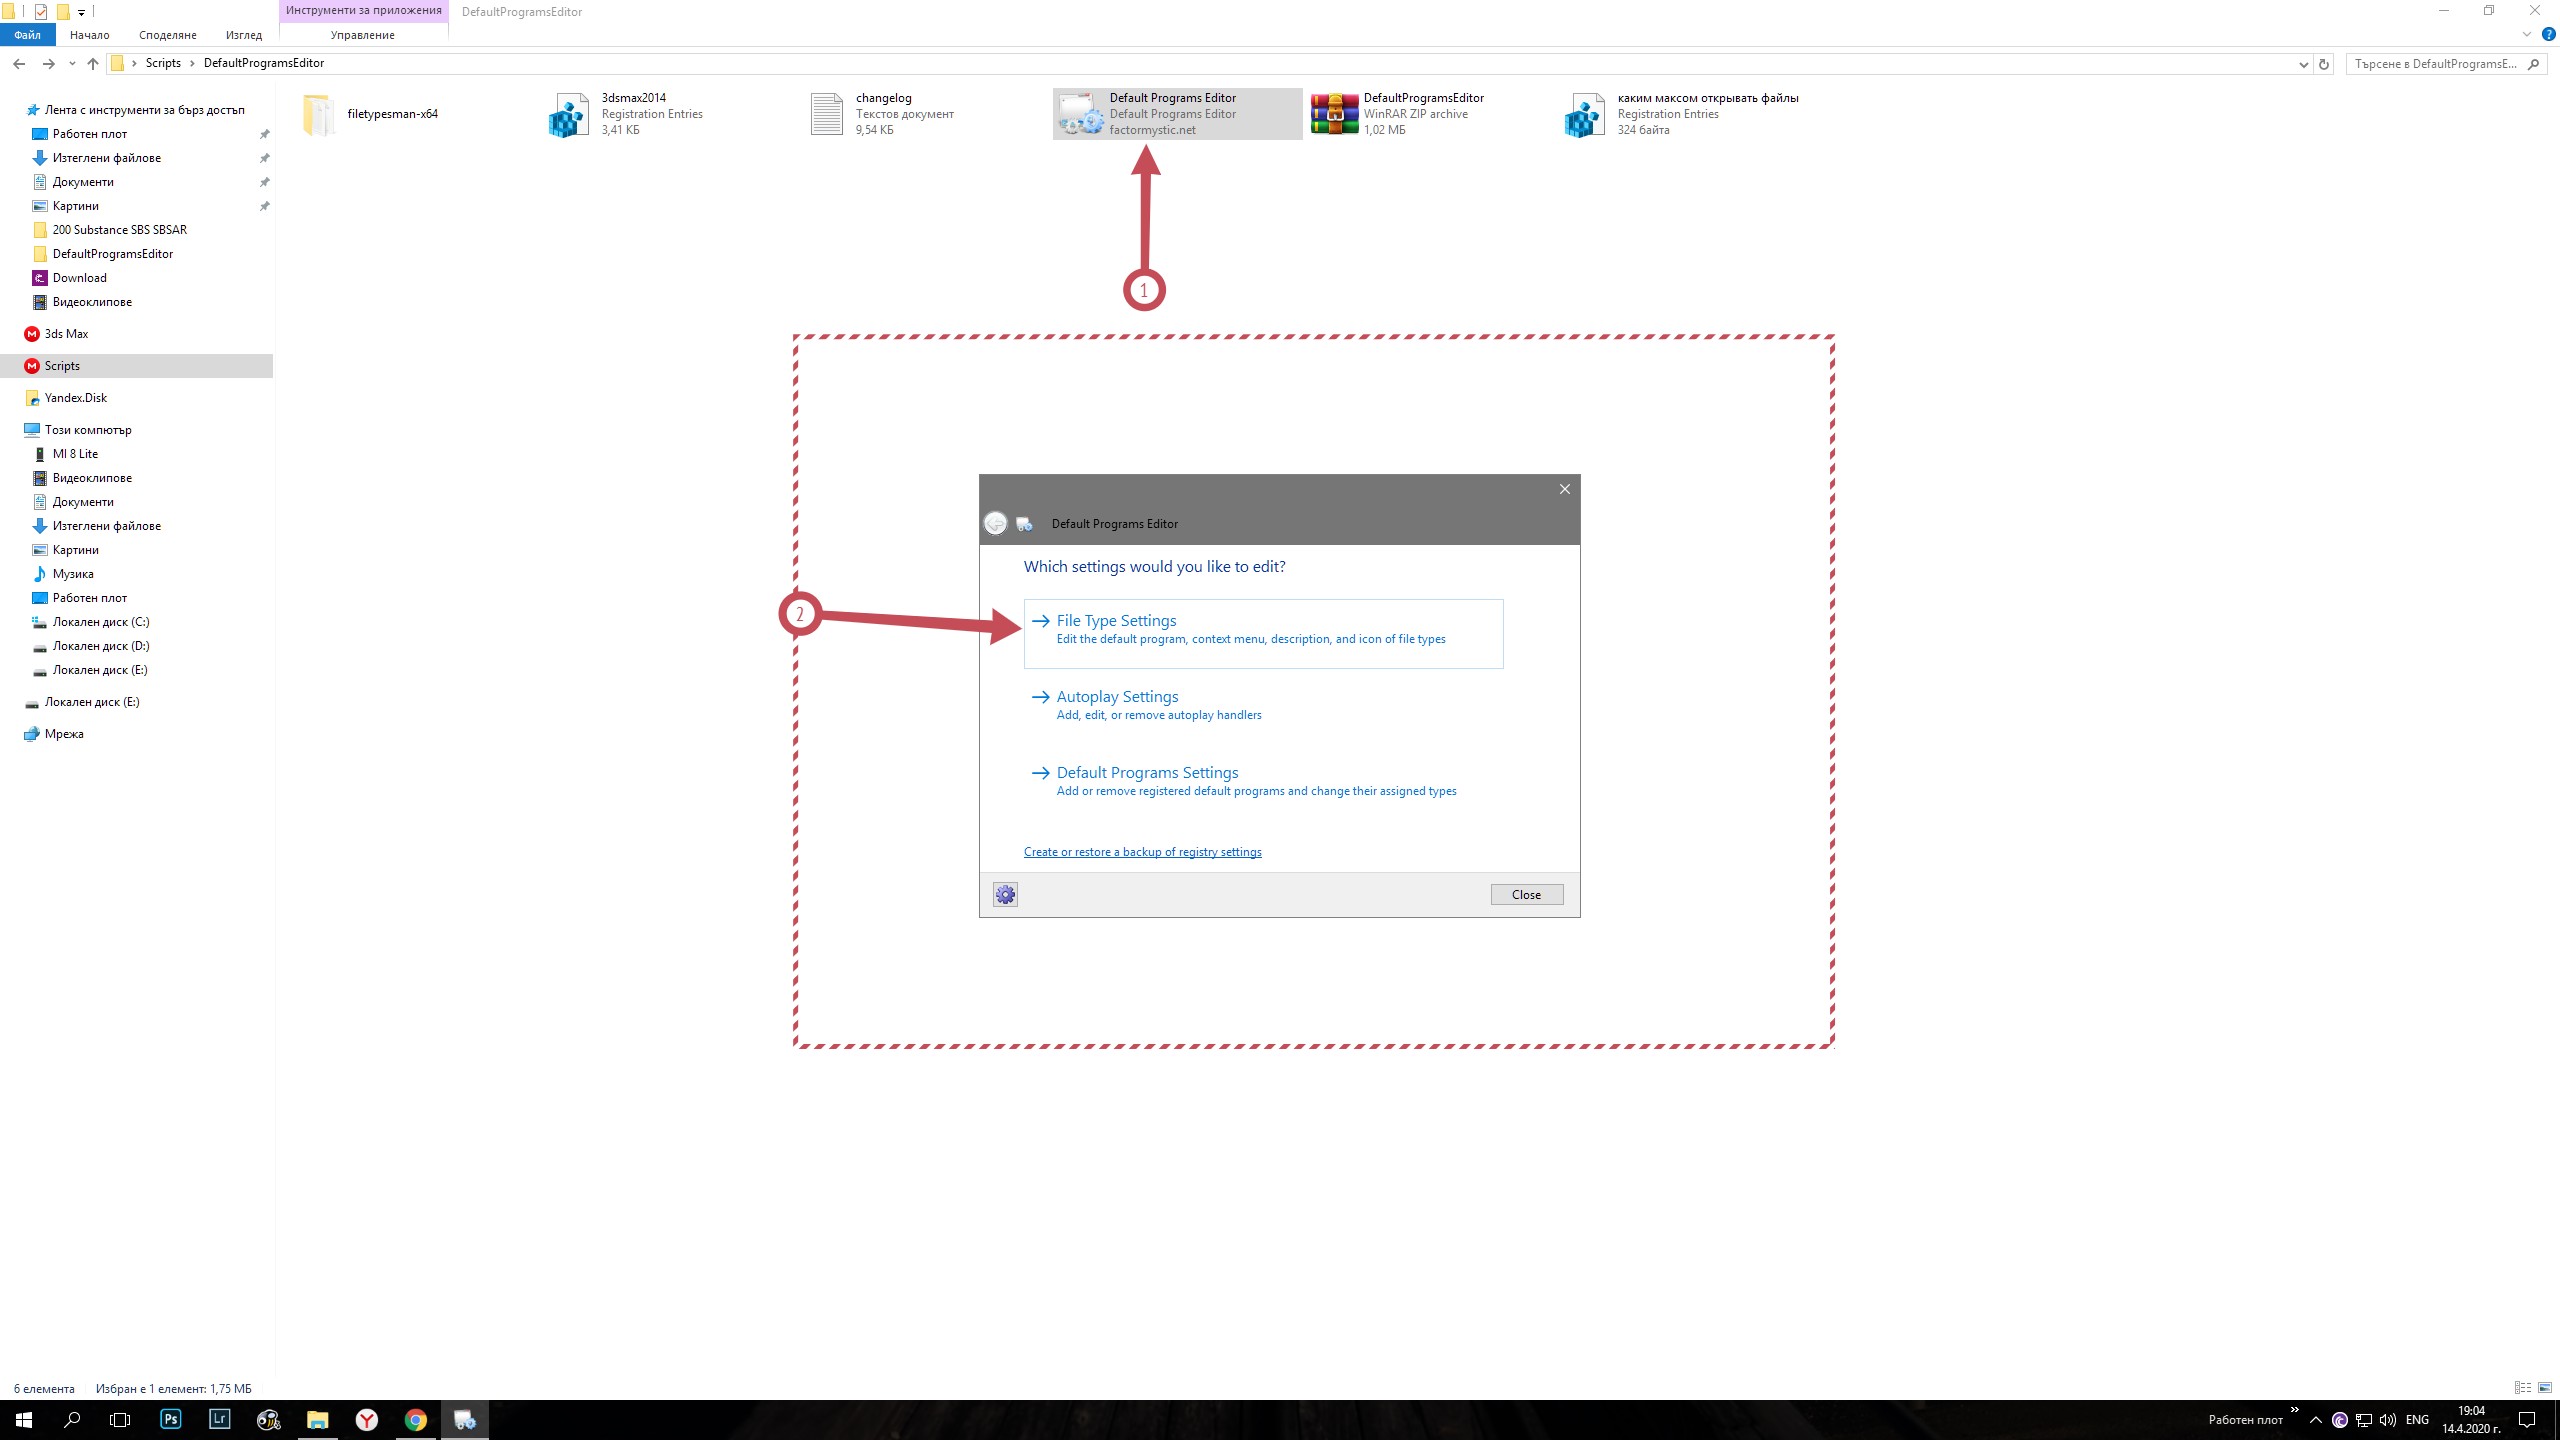Image resolution: width=2560 pixels, height=1440 pixels.
Task: Open the properties icon in Quick Access Toolbar
Action: pyautogui.click(x=41, y=12)
